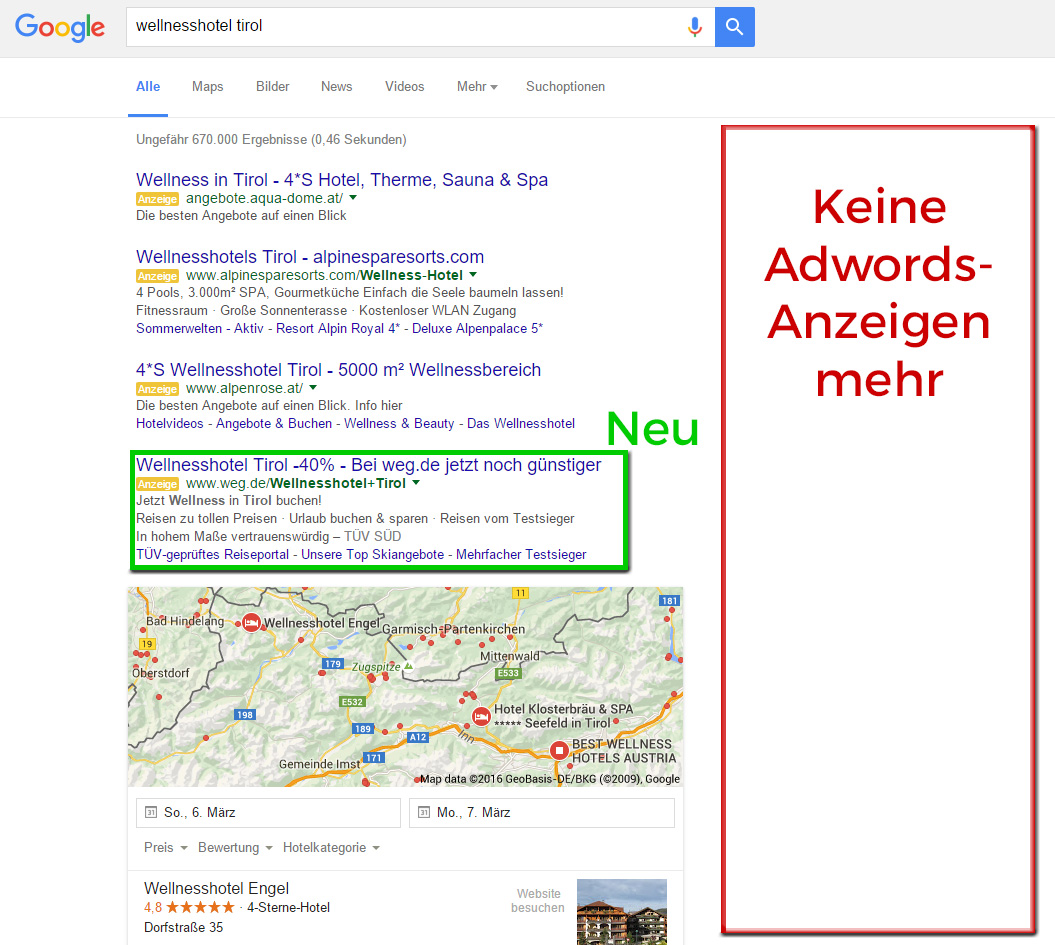Open the Sommerwelten - Aktiv sitelink
1055x945 pixels.
coord(199,328)
